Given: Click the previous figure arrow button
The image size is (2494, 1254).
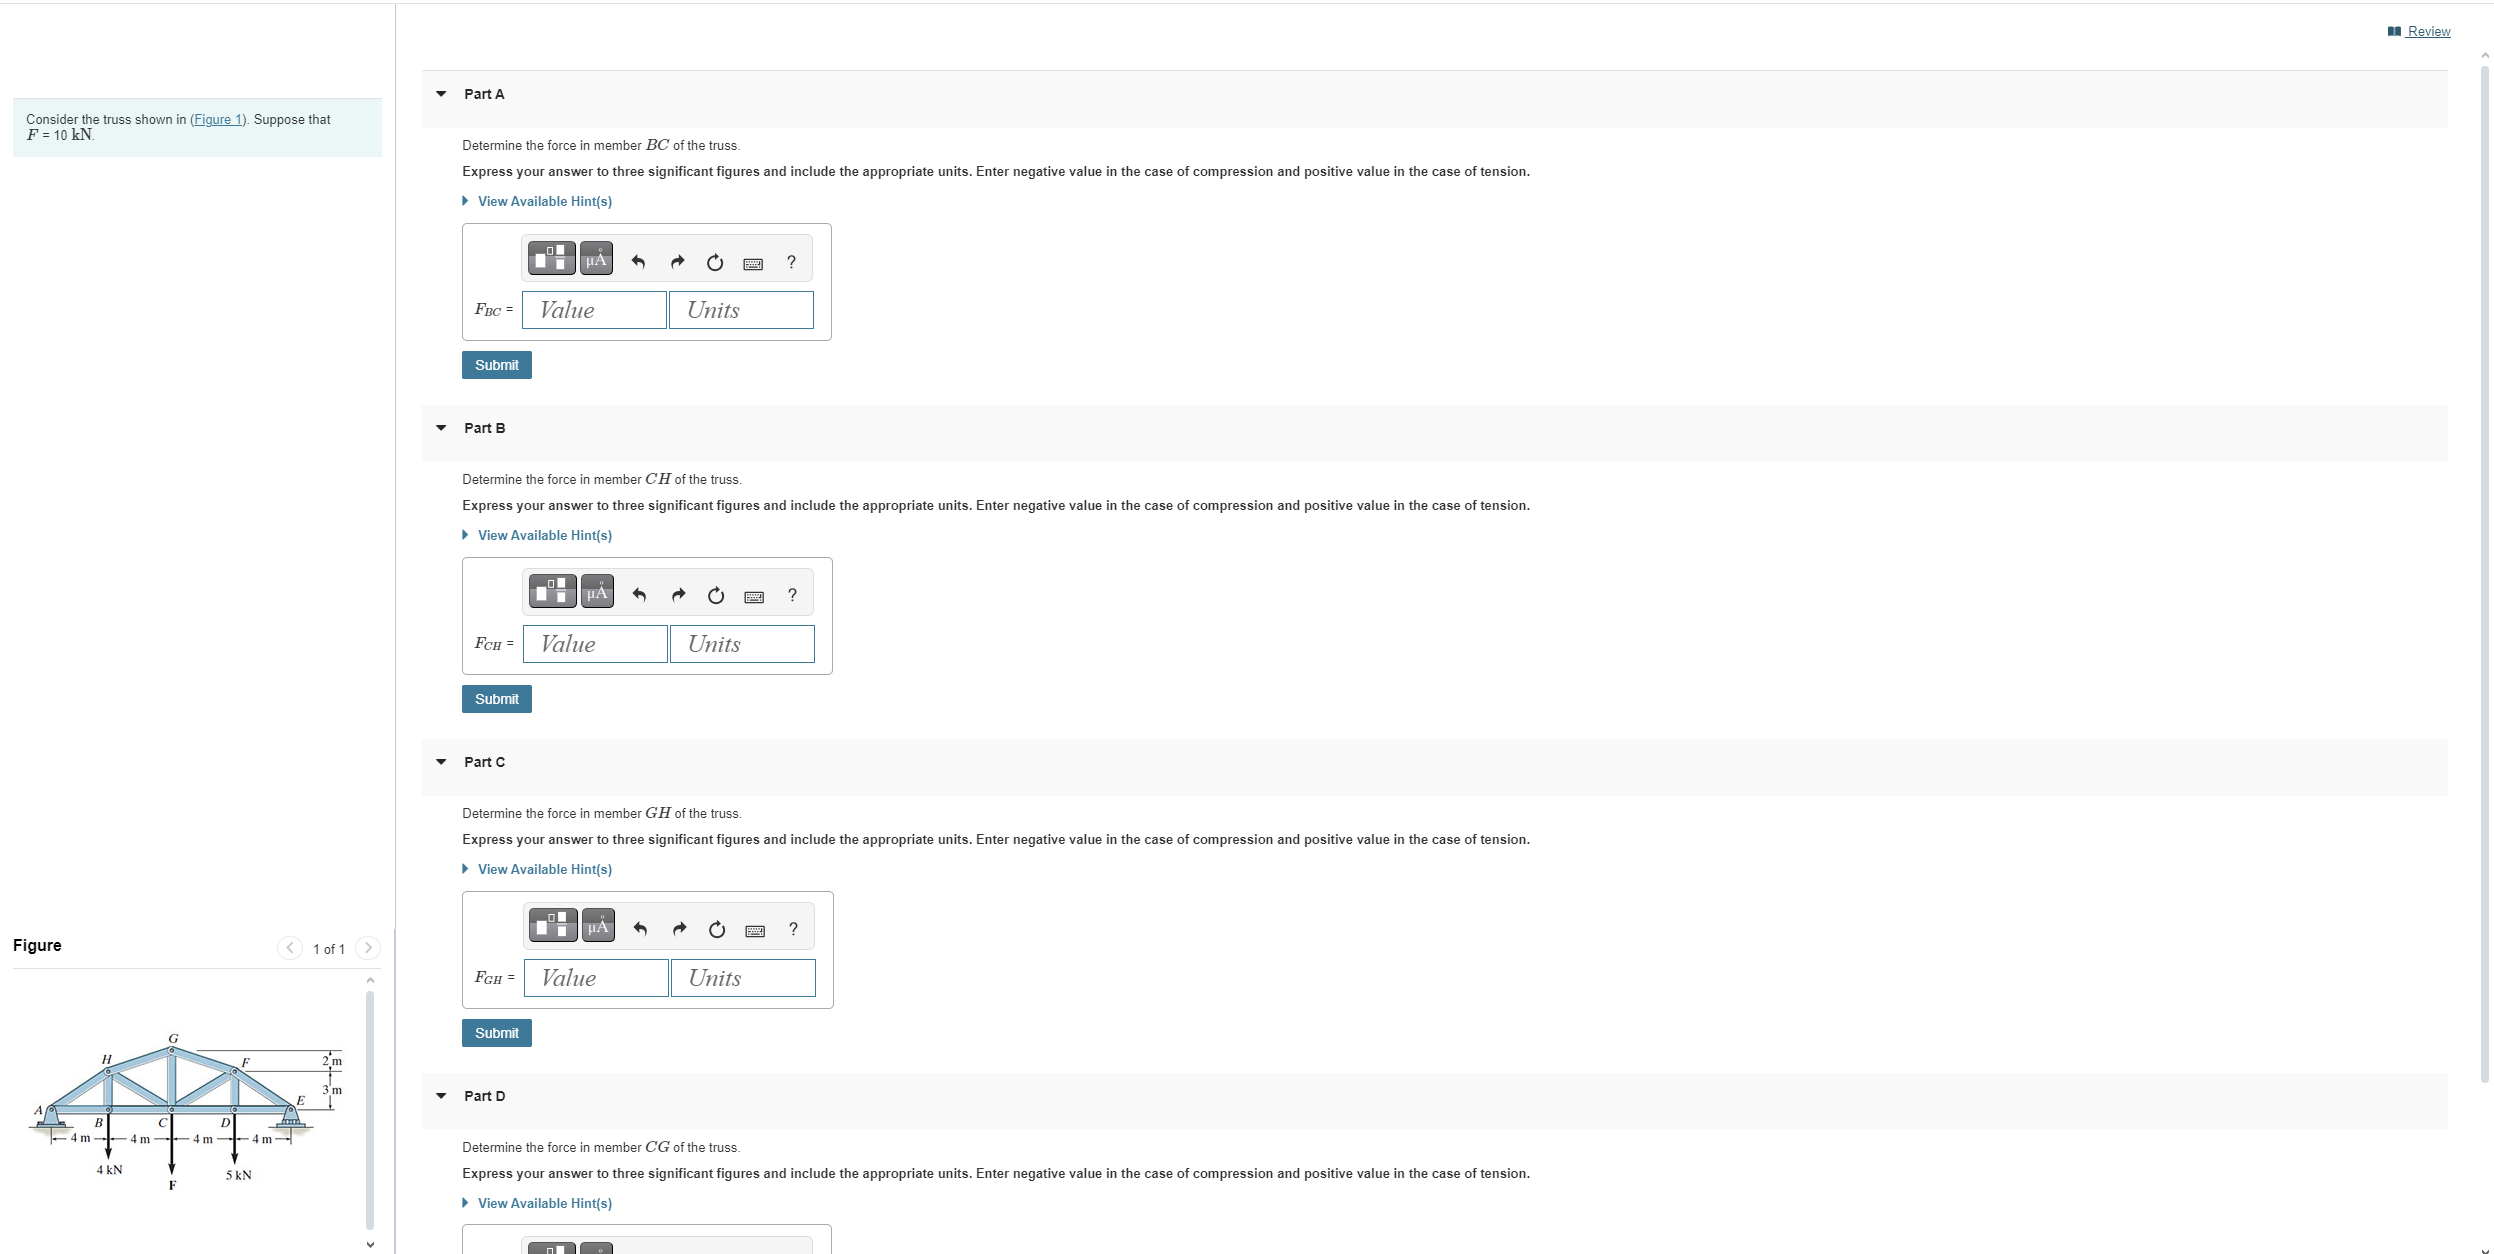Looking at the screenshot, I should click(290, 948).
